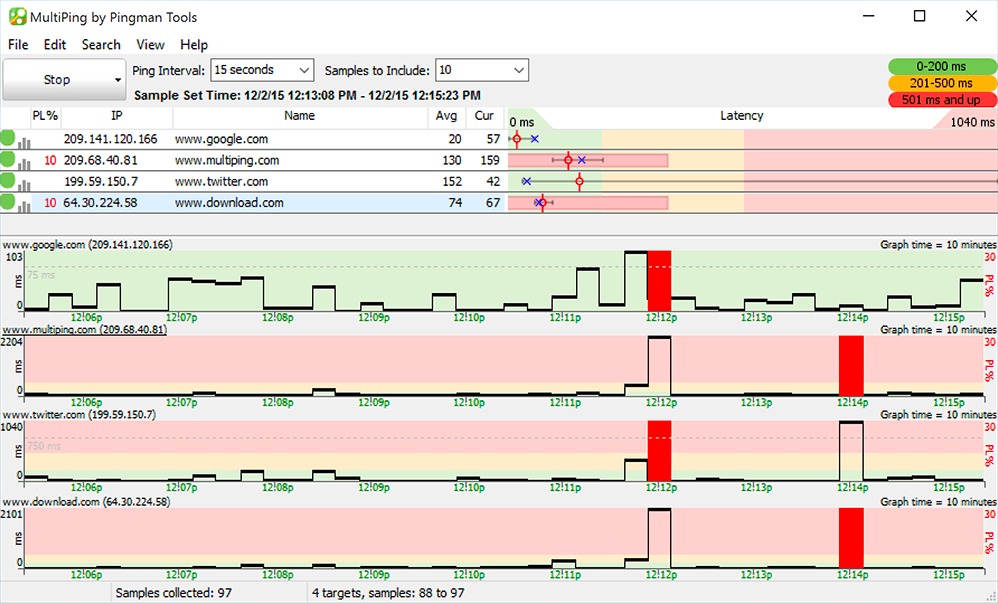This screenshot has width=998, height=603.
Task: Click the red 501 ms and up swatch
Action: 942,100
